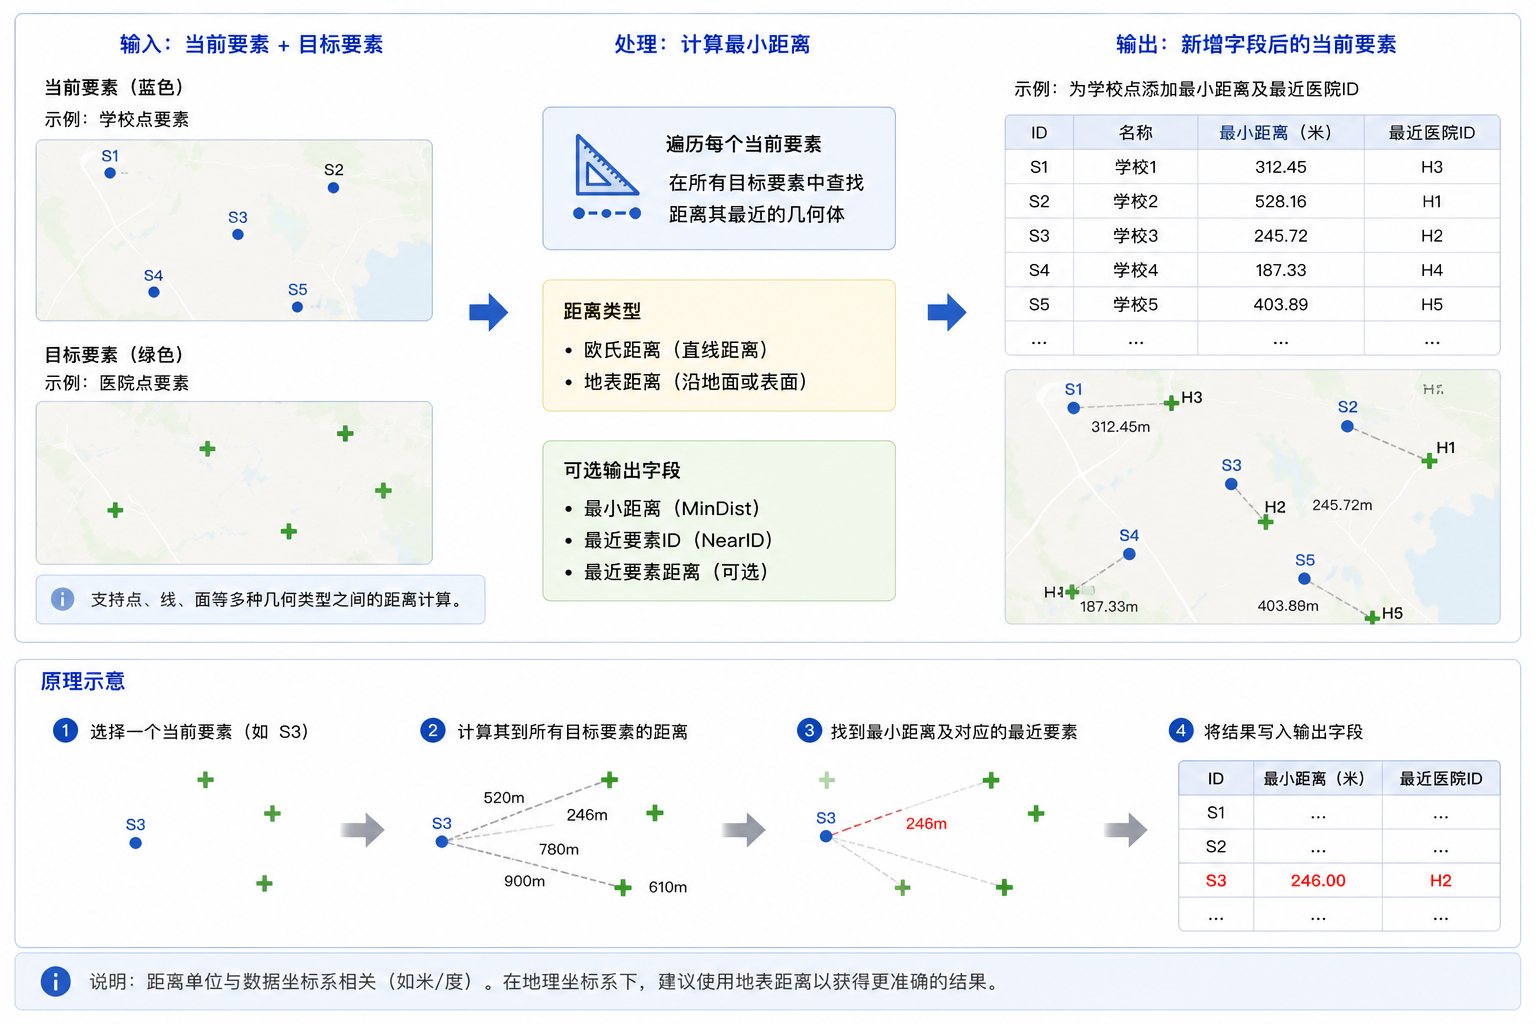
Task: Click the step 3 circle beside 找到最小距离
Action: pos(809,730)
